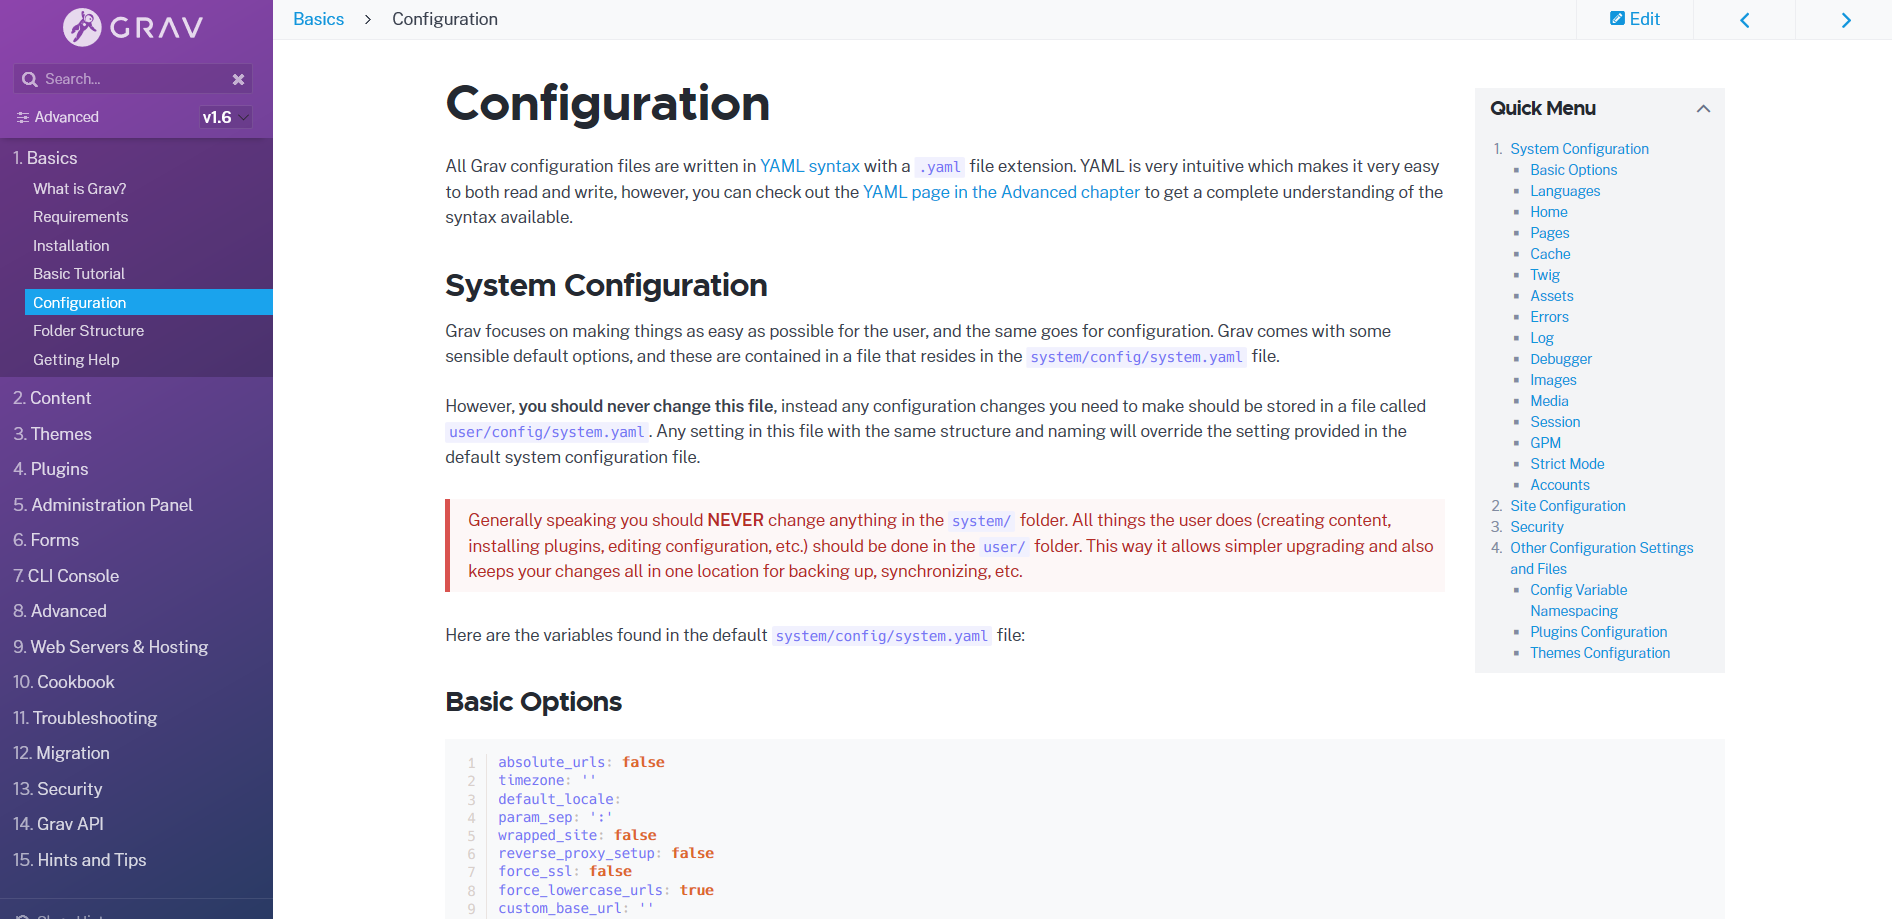Clear the search field with the X icon
Viewport: 1892px width, 919px height.
coord(238,79)
